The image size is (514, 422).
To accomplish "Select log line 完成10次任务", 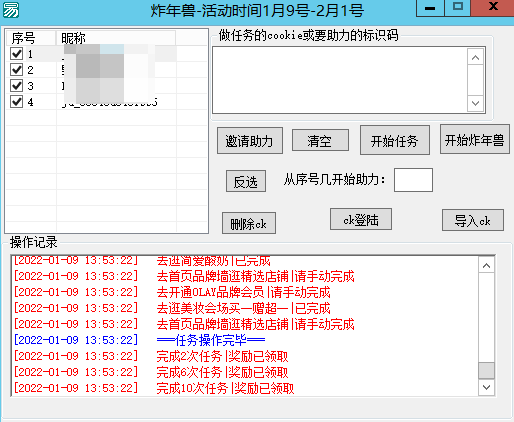I will pos(225,388).
